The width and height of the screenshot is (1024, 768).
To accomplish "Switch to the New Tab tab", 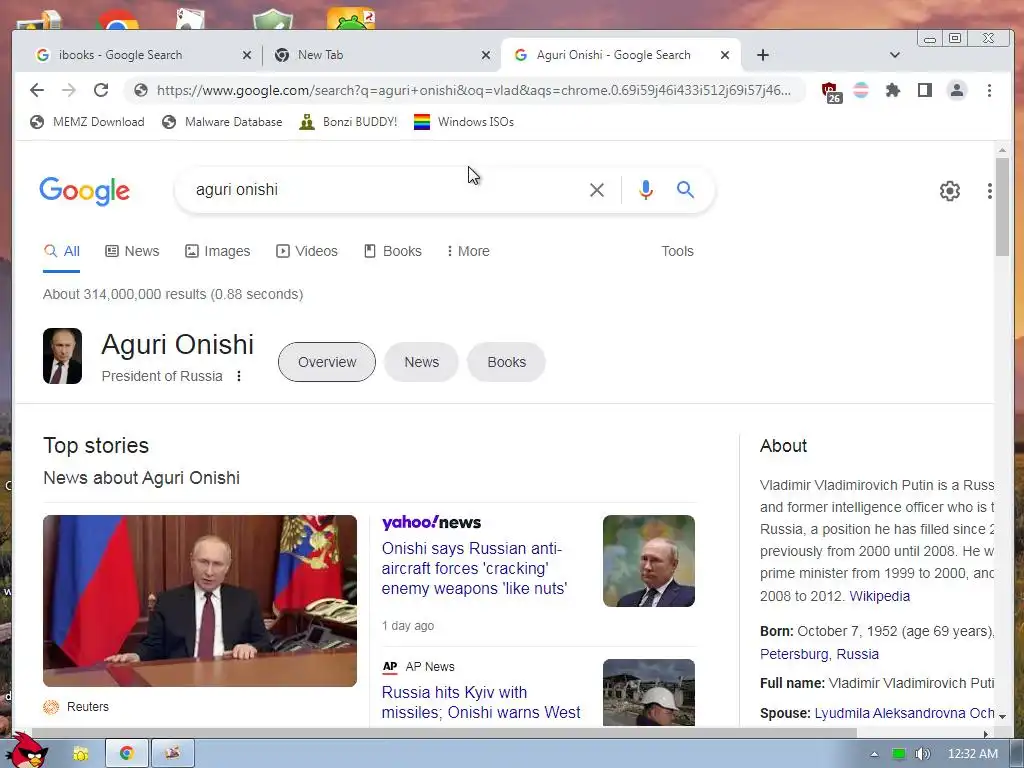I will (x=379, y=55).
